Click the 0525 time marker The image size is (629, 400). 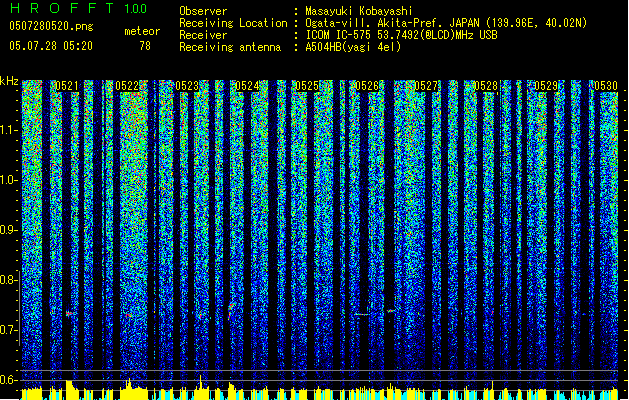tap(307, 86)
